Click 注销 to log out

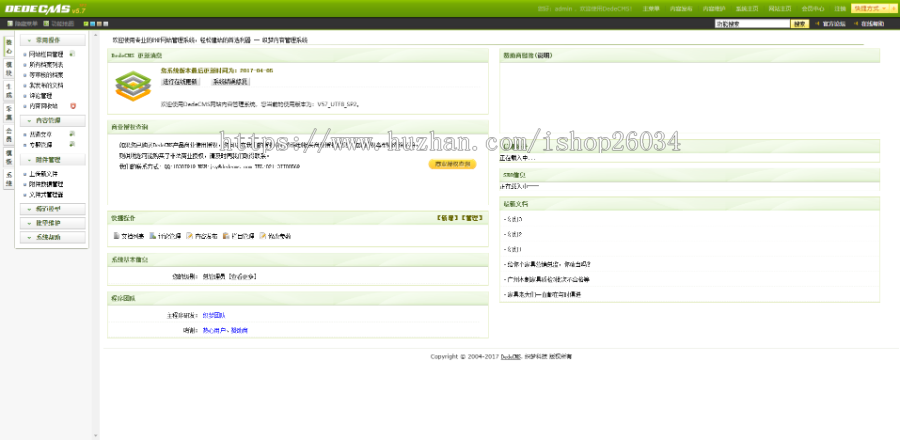pyautogui.click(x=840, y=9)
